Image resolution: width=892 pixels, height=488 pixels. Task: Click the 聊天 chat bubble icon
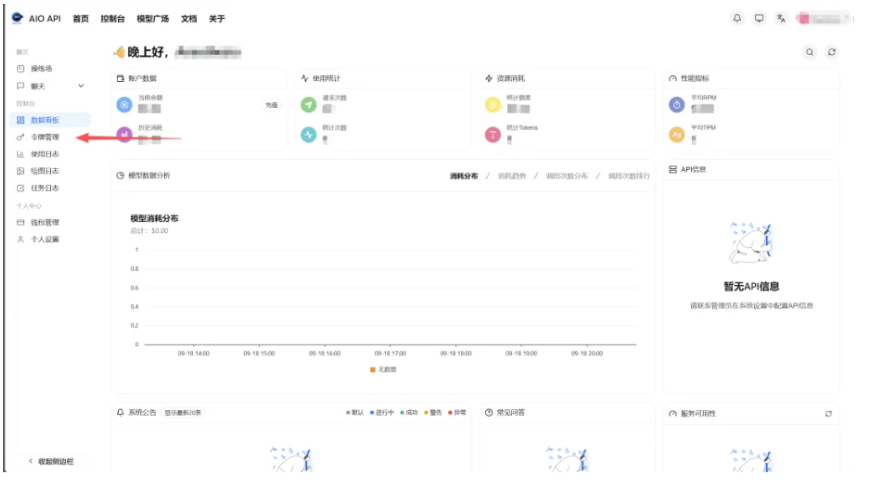(20, 86)
